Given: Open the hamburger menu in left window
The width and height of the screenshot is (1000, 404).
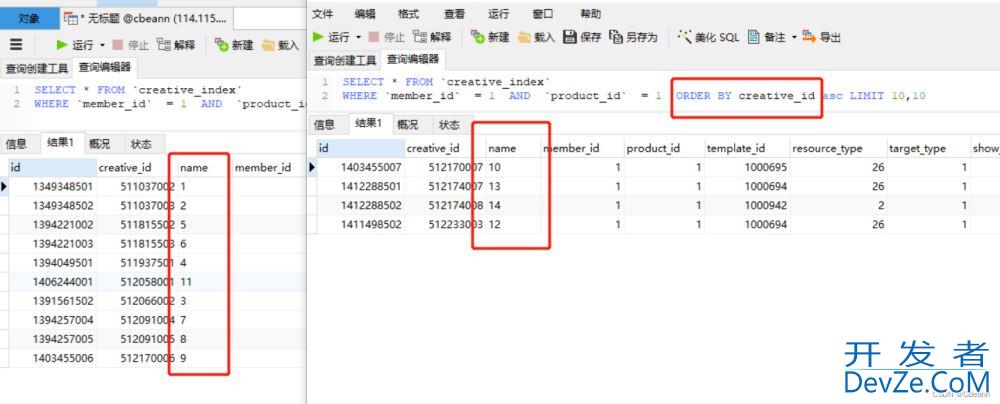Looking at the screenshot, I should (x=17, y=45).
